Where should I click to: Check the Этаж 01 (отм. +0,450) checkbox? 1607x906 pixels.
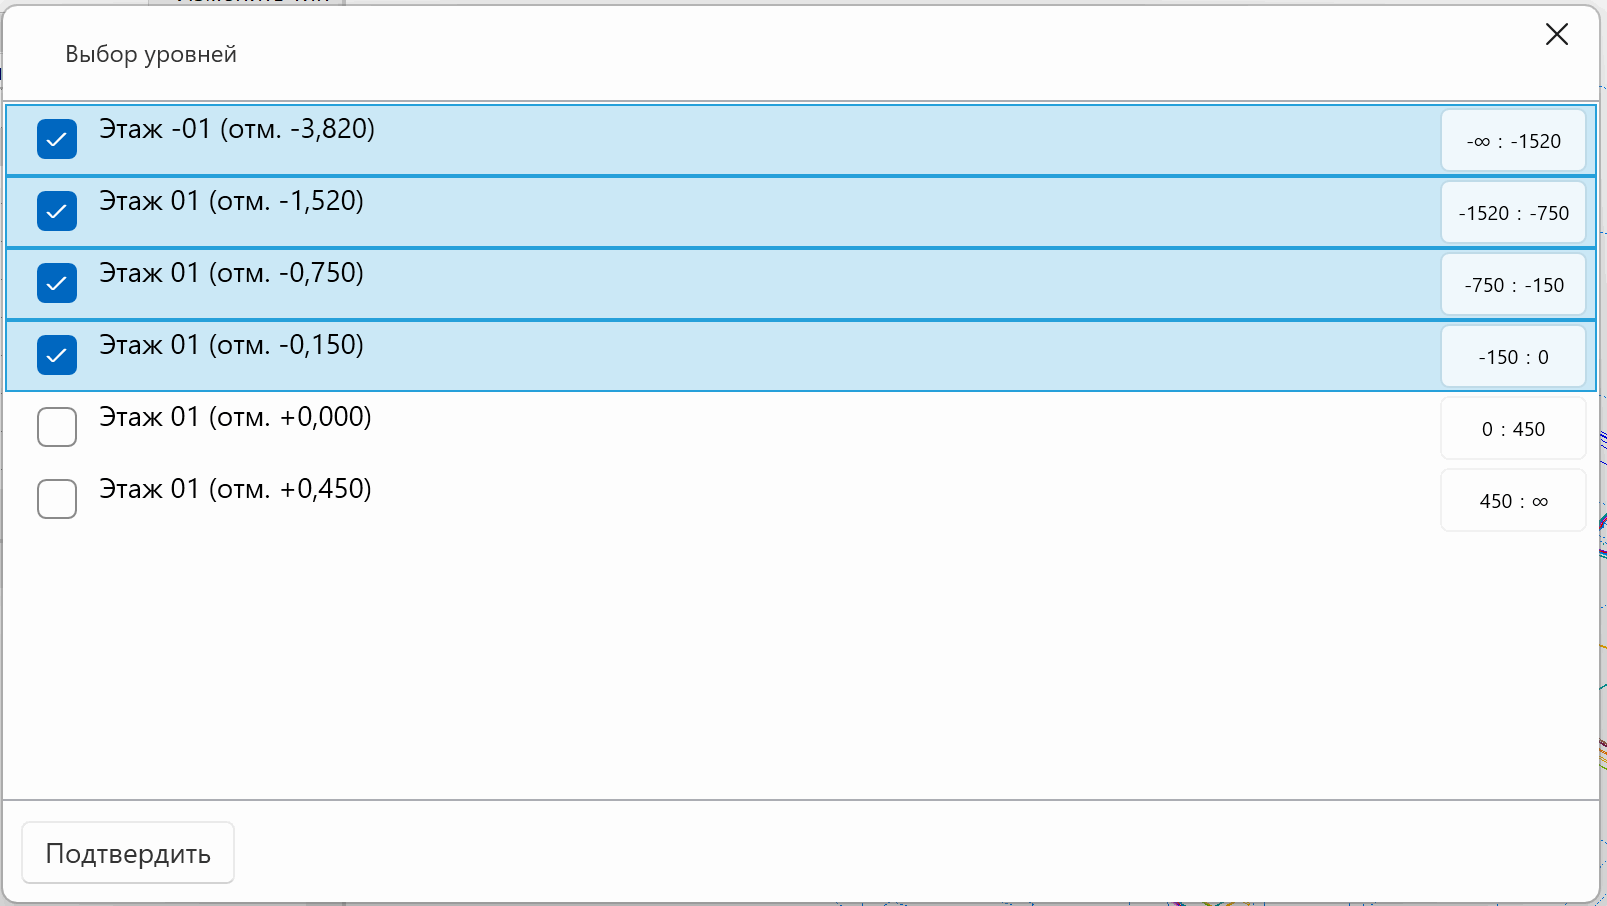pyautogui.click(x=57, y=499)
